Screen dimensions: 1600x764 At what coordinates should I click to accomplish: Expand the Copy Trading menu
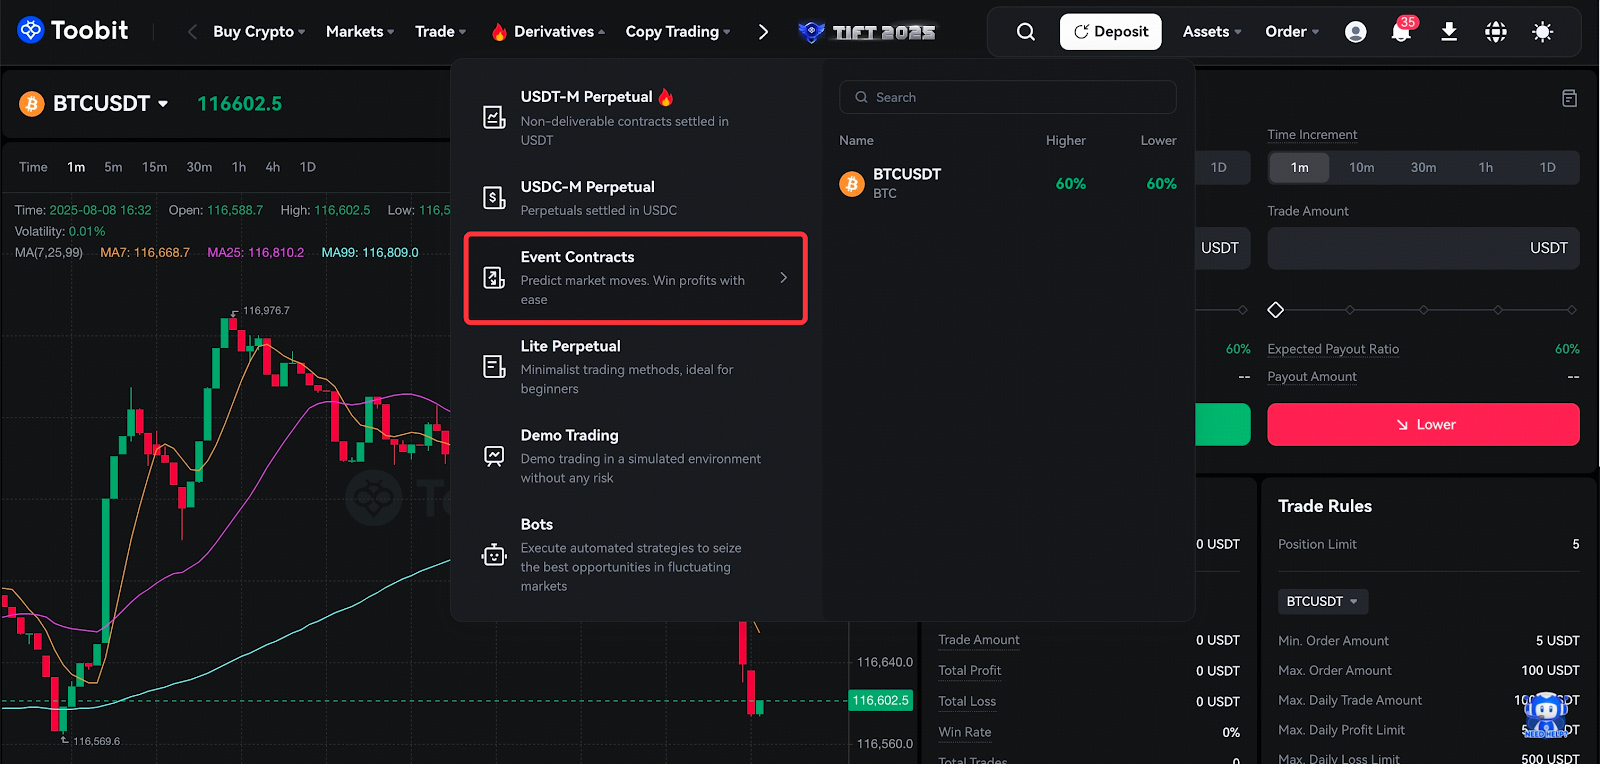point(678,32)
